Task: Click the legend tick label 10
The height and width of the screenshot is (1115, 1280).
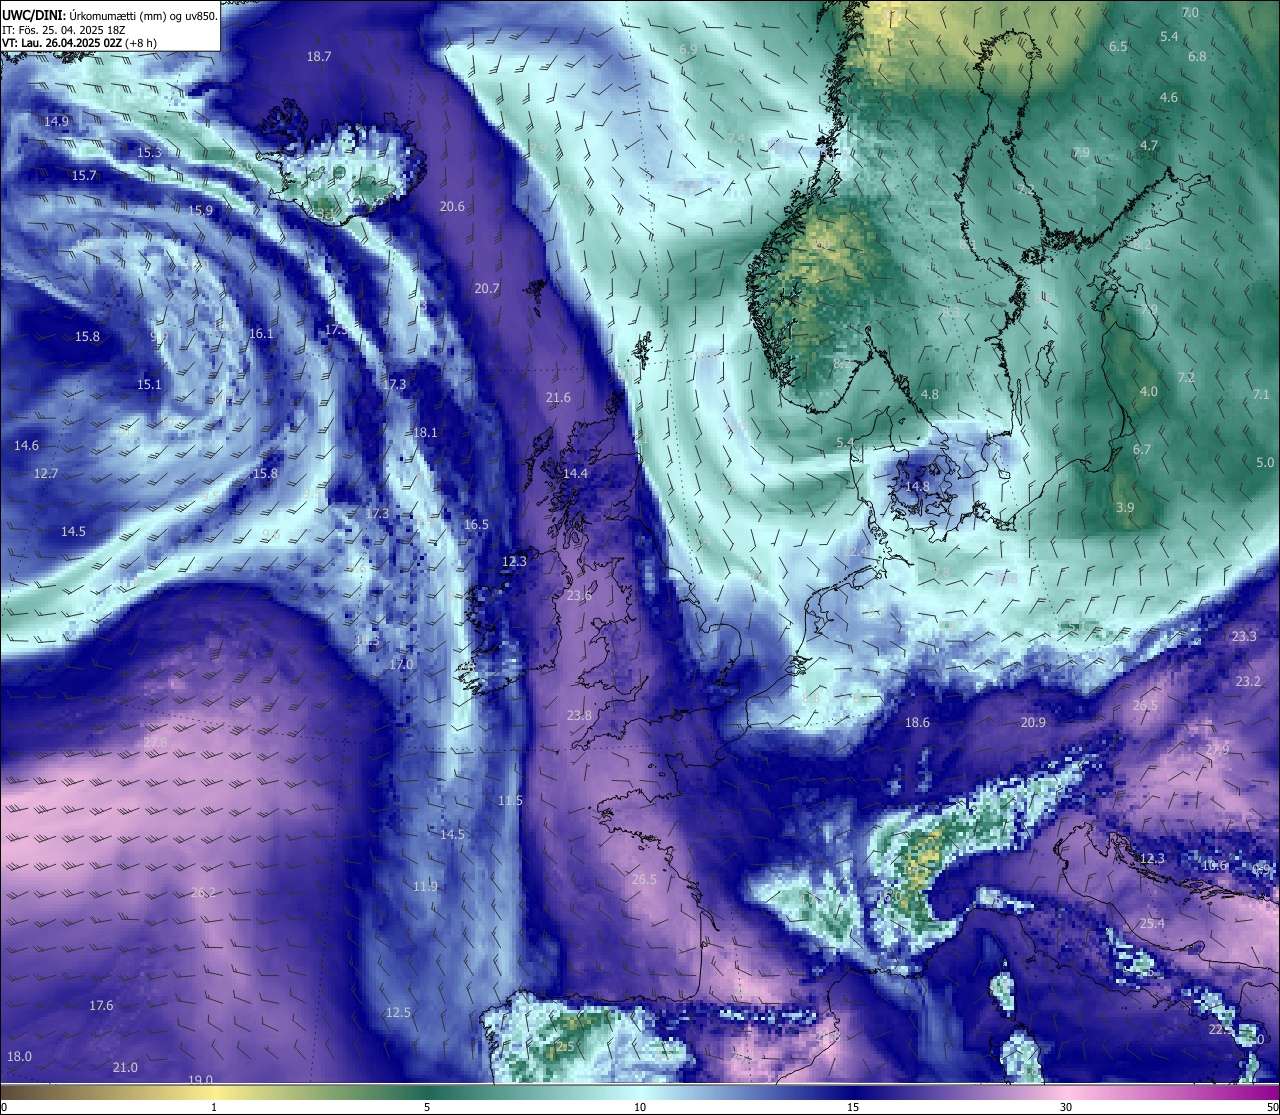Action: [640, 1107]
